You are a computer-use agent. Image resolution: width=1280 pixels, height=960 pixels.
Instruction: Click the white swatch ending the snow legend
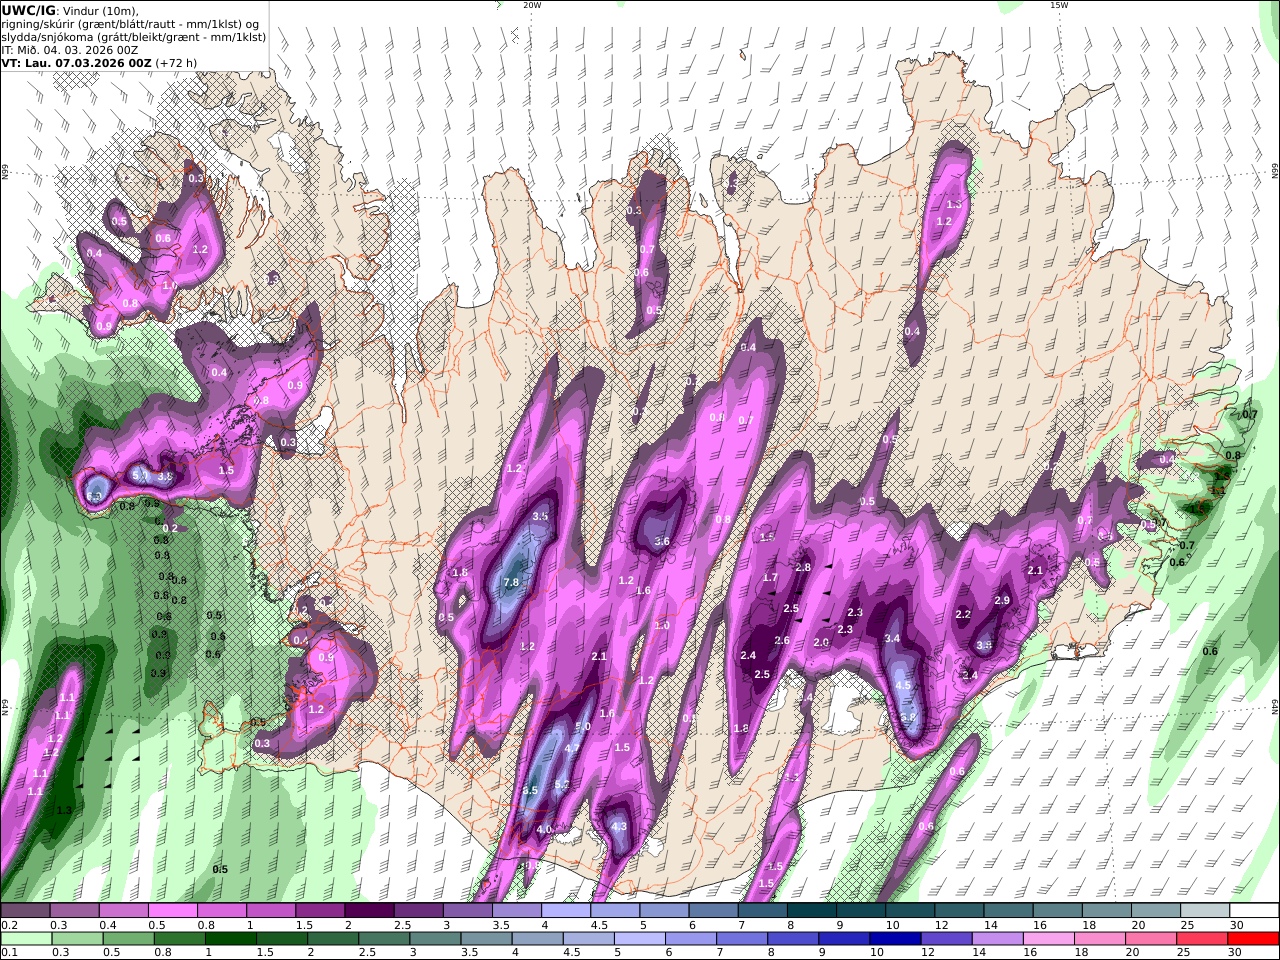pos(1253,911)
